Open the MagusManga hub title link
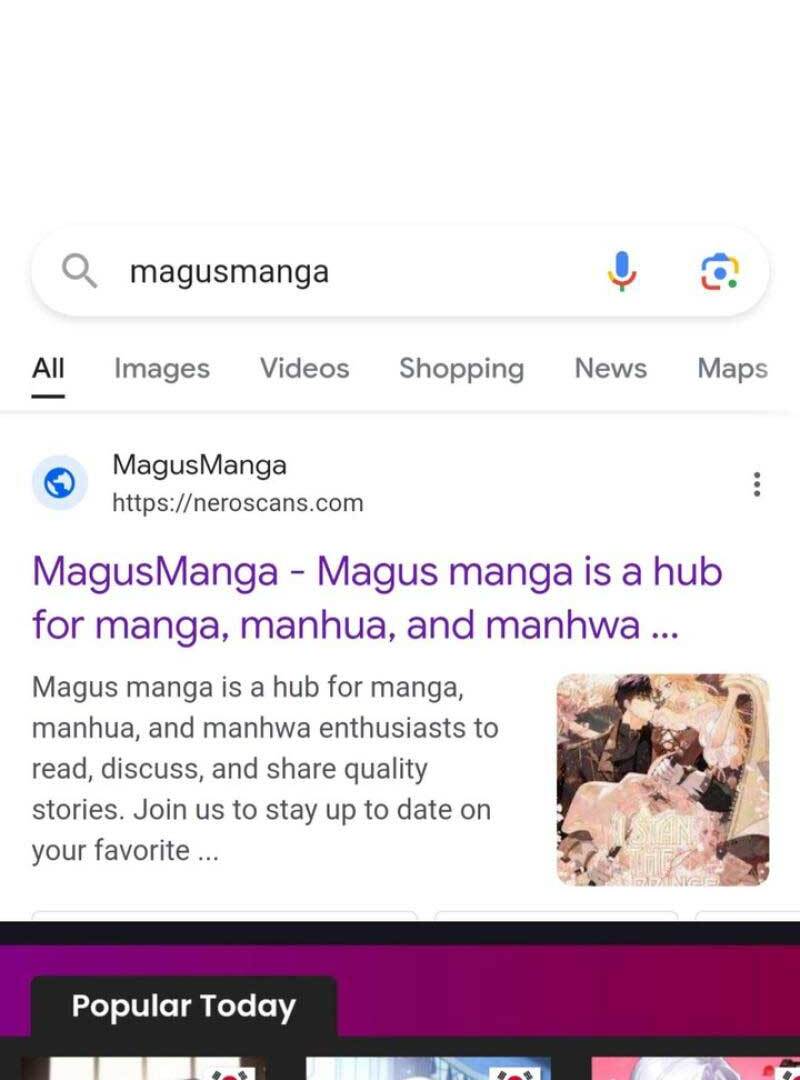Image resolution: width=800 pixels, height=1080 pixels. pos(377,598)
